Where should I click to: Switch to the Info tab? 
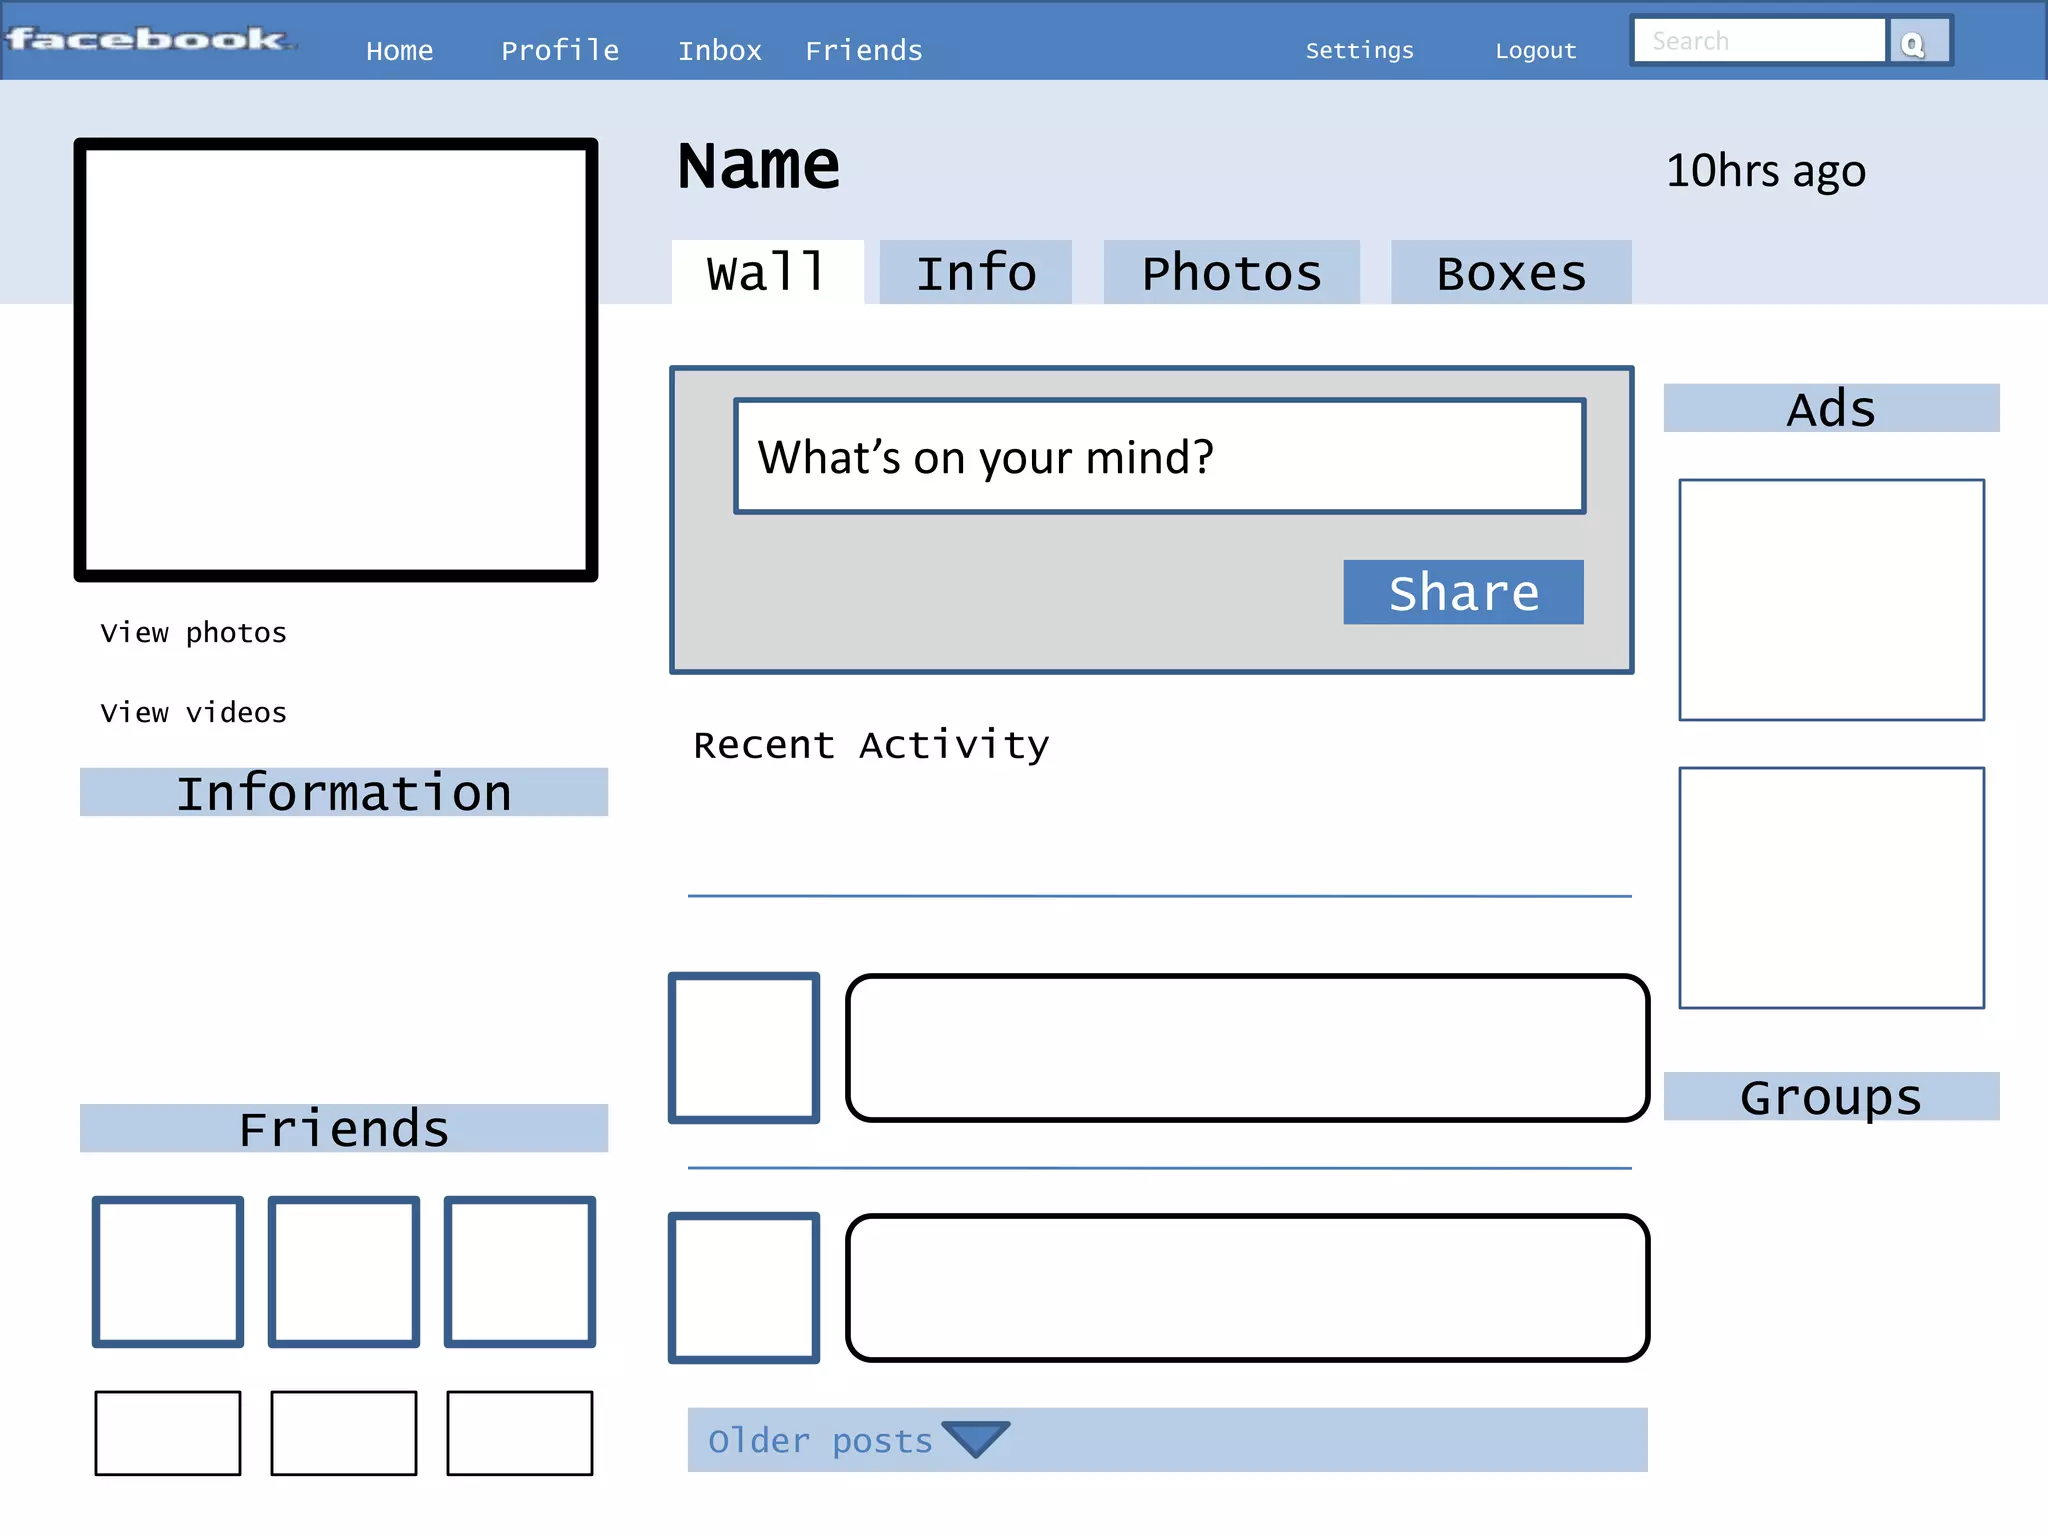point(976,272)
